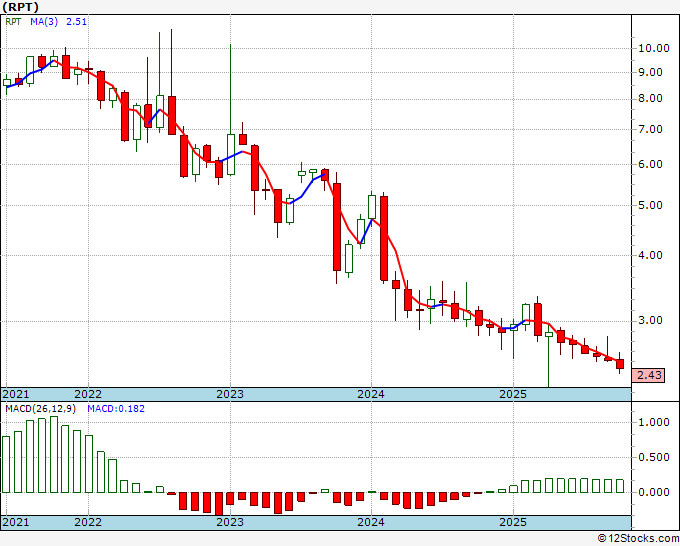Click the 5.00 price axis label
Image resolution: width=680 pixels, height=546 pixels.
pyautogui.click(x=650, y=205)
